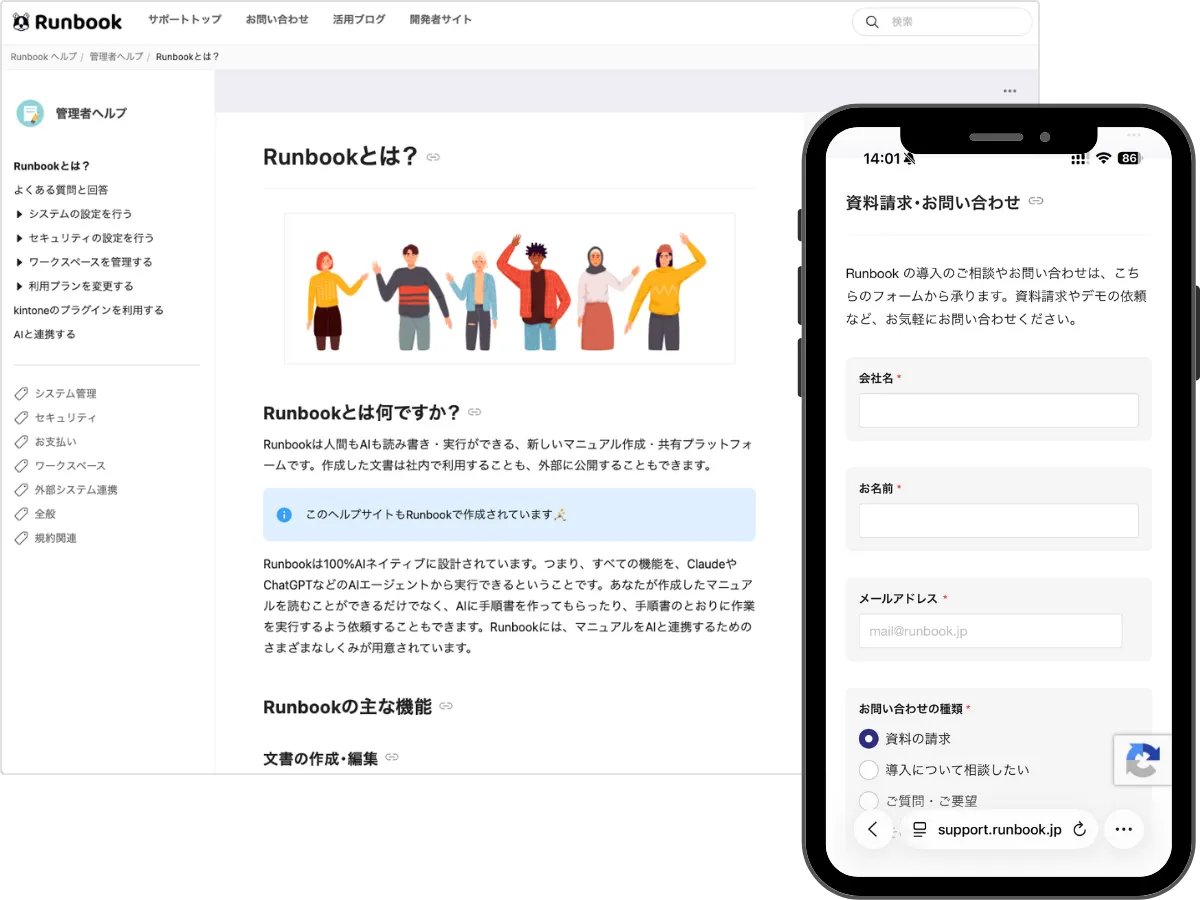
Task: Click the blue info icon in the callout
Action: click(284, 515)
